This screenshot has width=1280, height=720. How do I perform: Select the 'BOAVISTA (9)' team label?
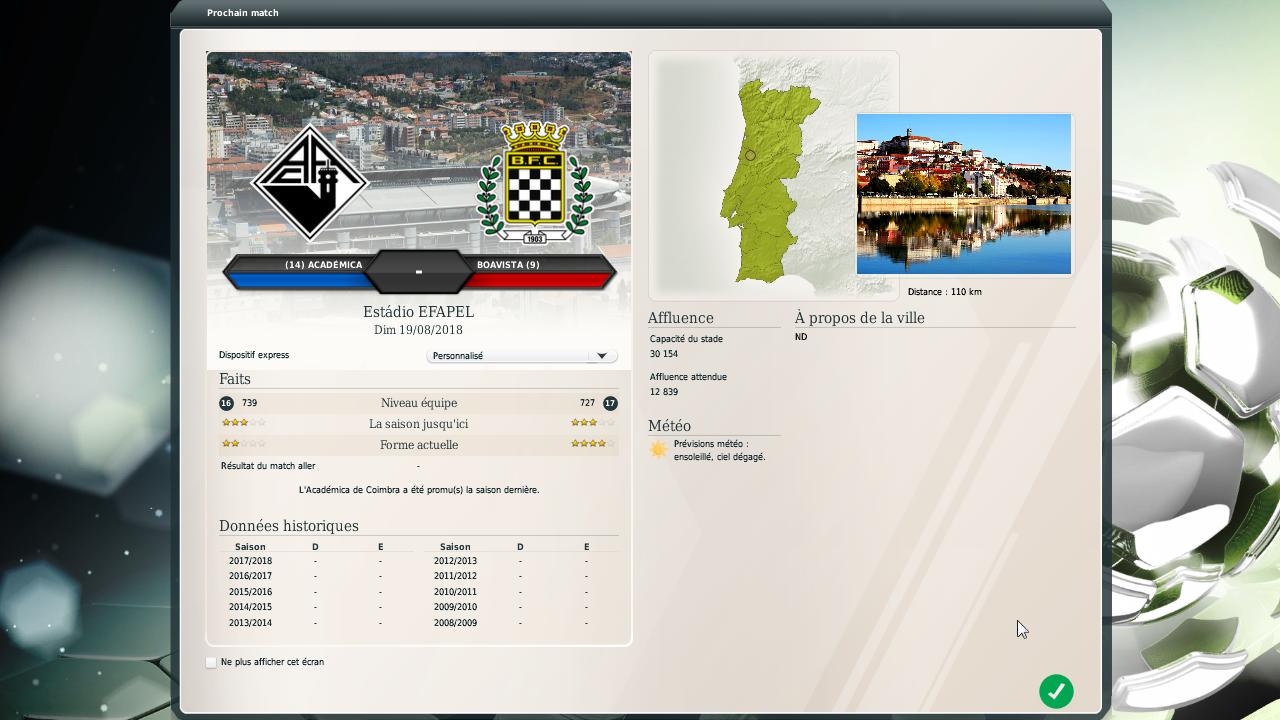coord(508,265)
